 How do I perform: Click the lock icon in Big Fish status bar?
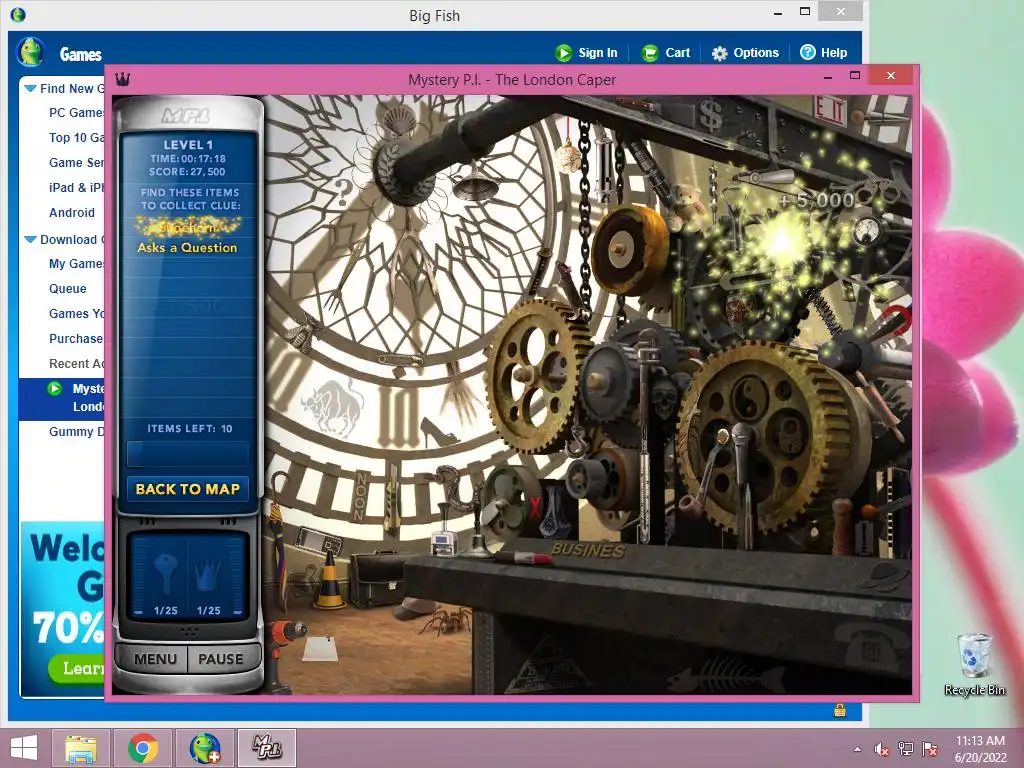click(840, 711)
